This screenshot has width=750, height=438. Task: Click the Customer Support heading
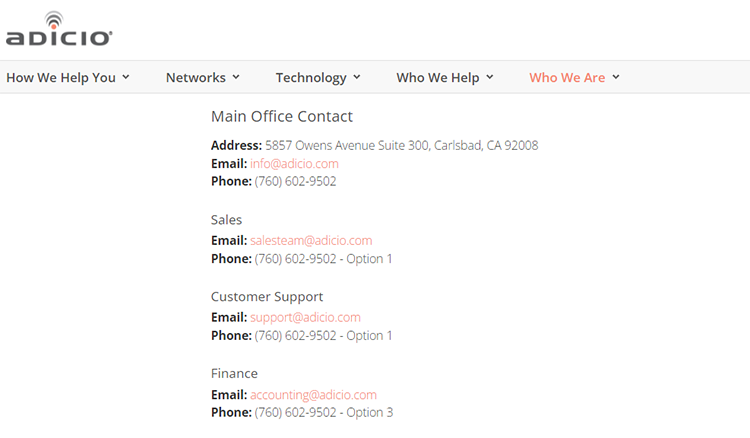coord(267,297)
